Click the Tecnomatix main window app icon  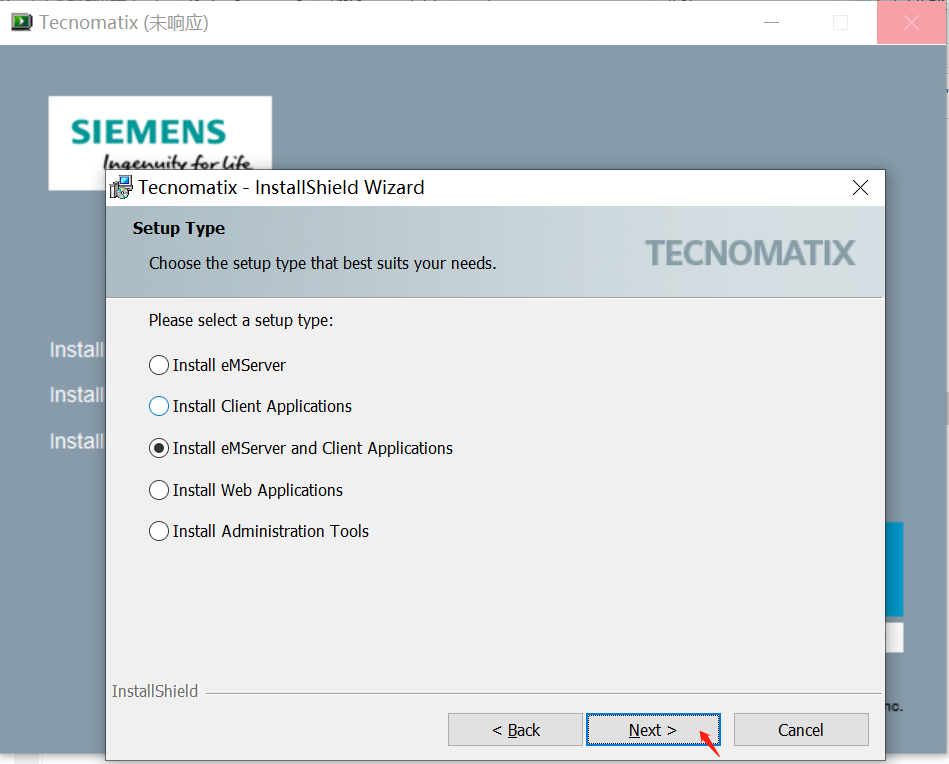coord(22,22)
